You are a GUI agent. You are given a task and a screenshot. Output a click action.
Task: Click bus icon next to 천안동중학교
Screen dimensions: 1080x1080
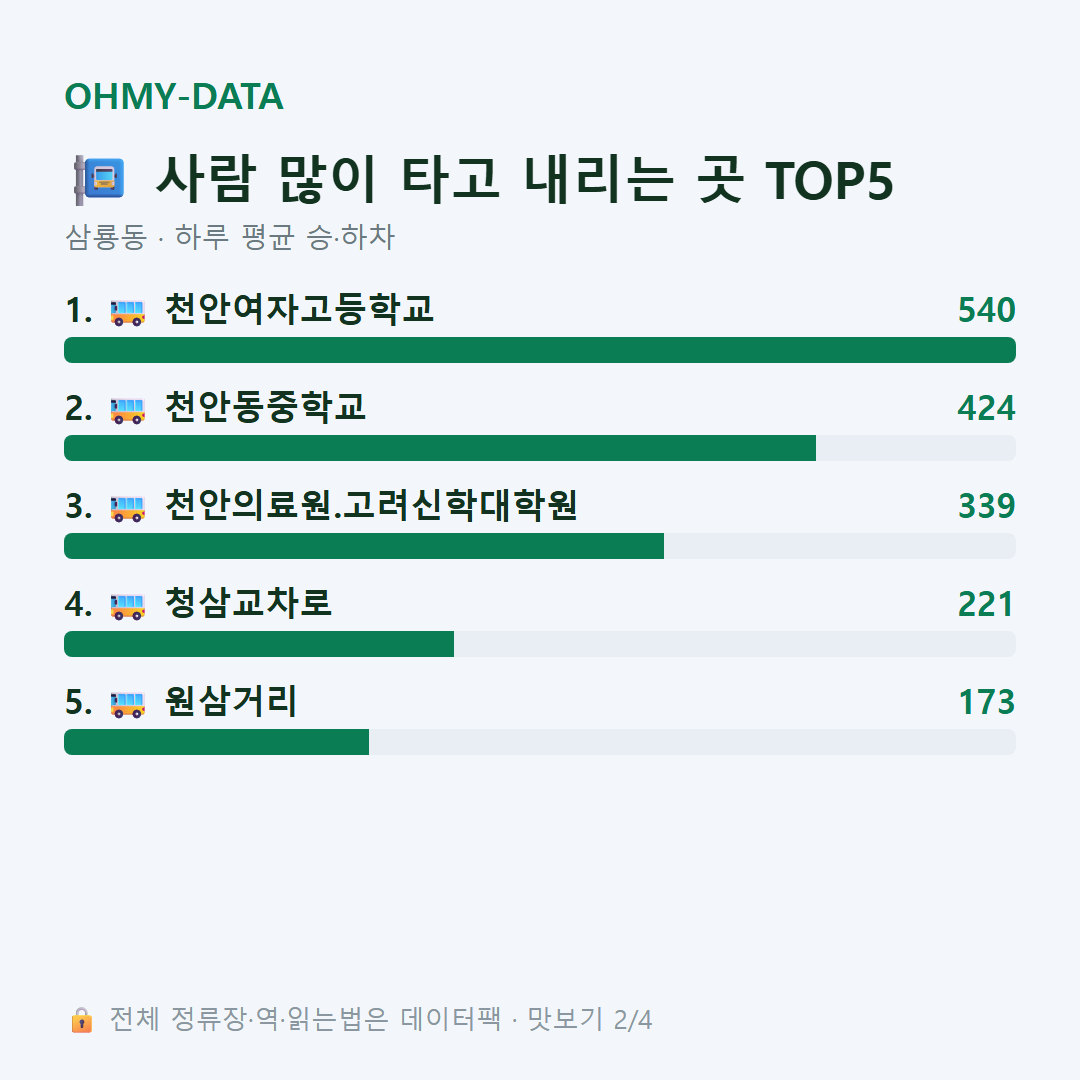point(127,411)
